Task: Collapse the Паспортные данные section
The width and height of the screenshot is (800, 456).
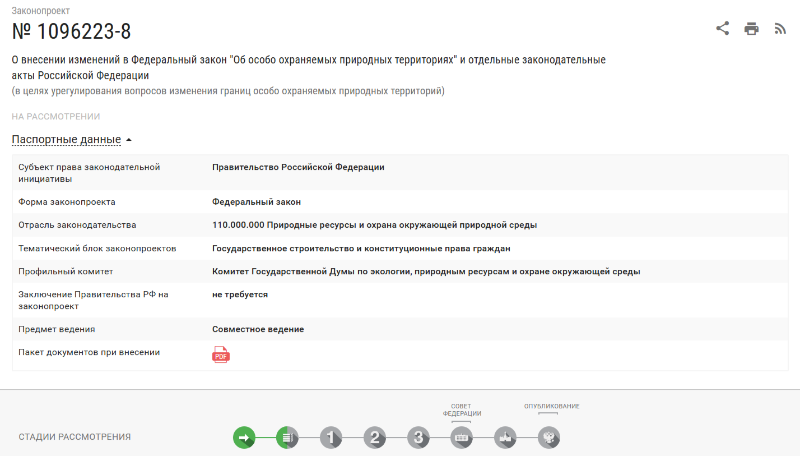Action: 66,139
